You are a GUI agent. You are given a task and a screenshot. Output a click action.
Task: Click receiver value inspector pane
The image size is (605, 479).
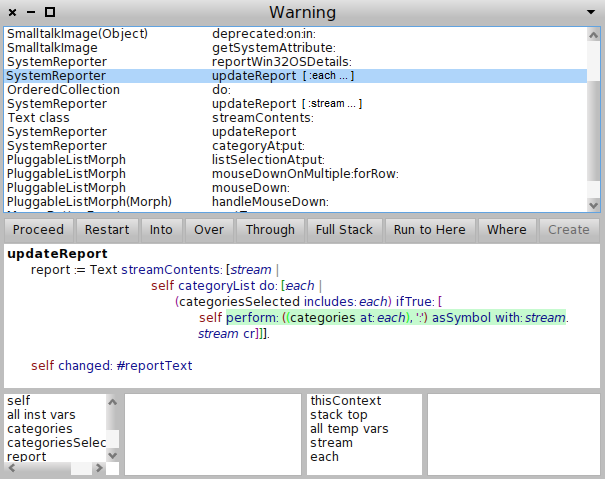[x=213, y=434]
